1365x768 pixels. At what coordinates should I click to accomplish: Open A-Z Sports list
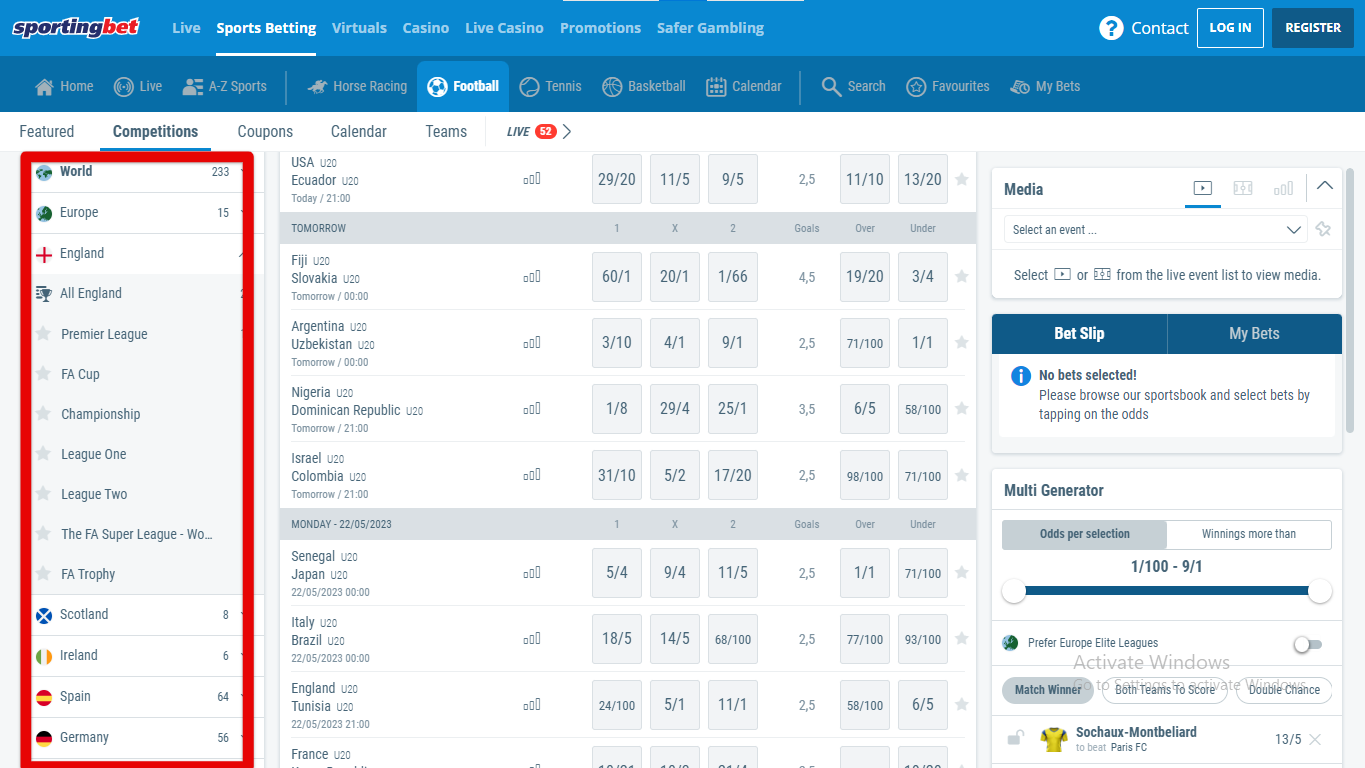click(225, 86)
